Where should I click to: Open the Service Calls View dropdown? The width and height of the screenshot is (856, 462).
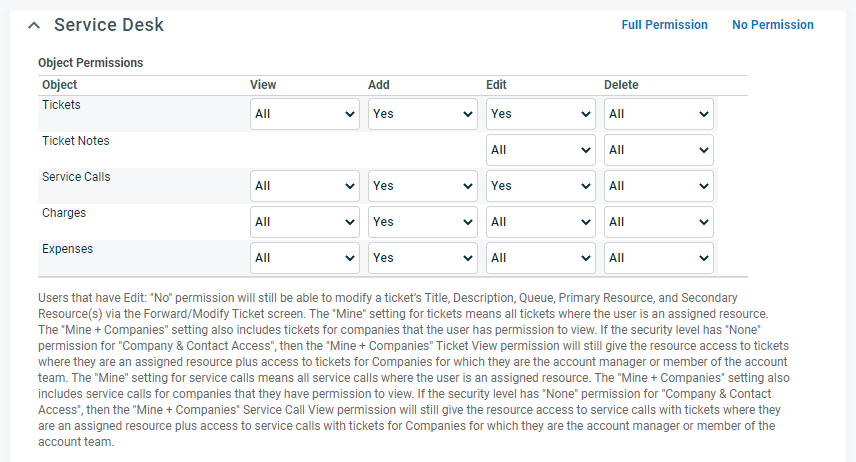[x=305, y=186]
